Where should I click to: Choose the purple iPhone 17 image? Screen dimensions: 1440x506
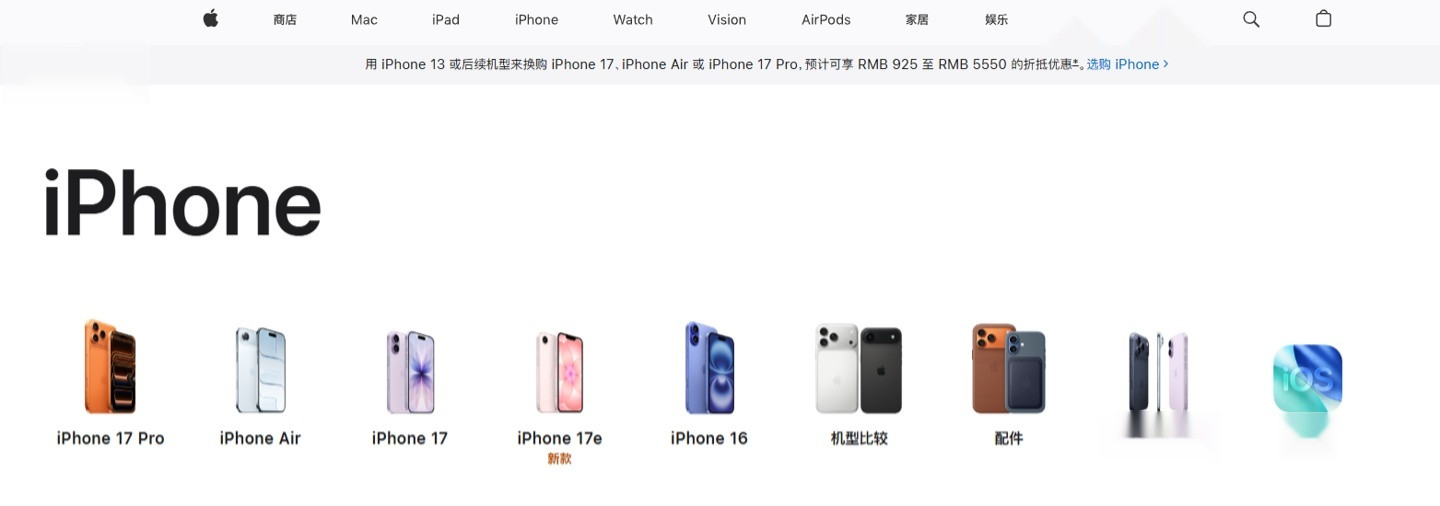[410, 372]
